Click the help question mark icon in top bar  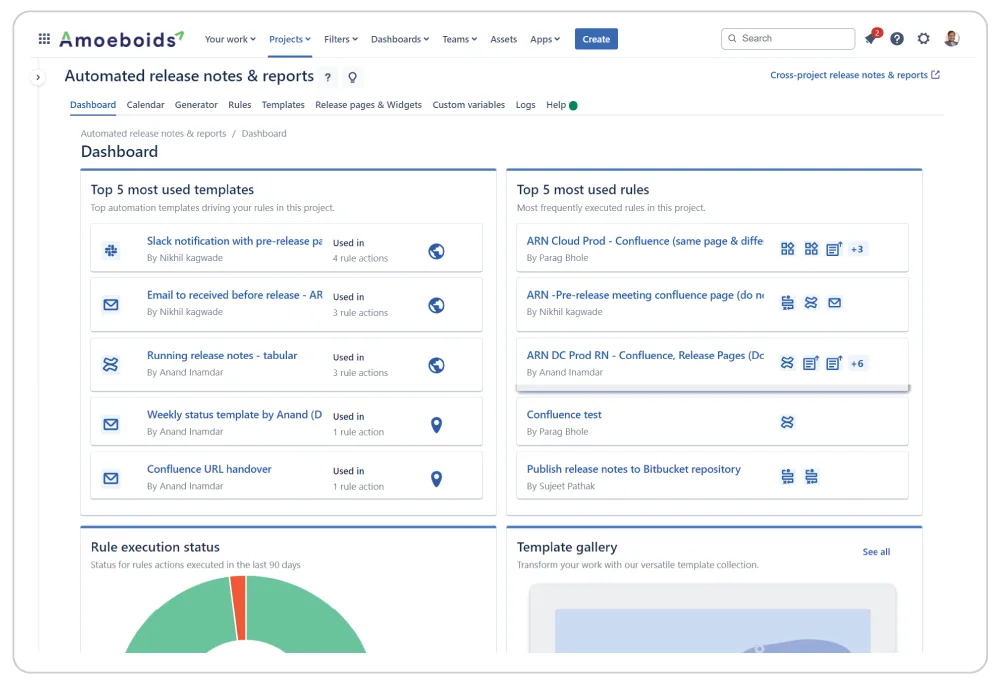pos(897,37)
